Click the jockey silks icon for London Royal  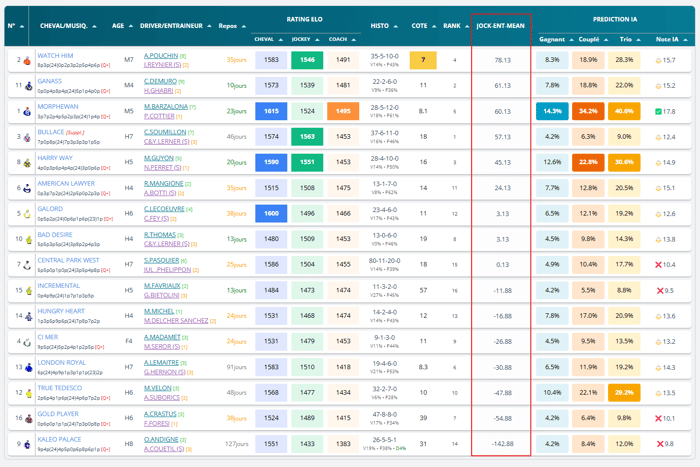(26, 366)
